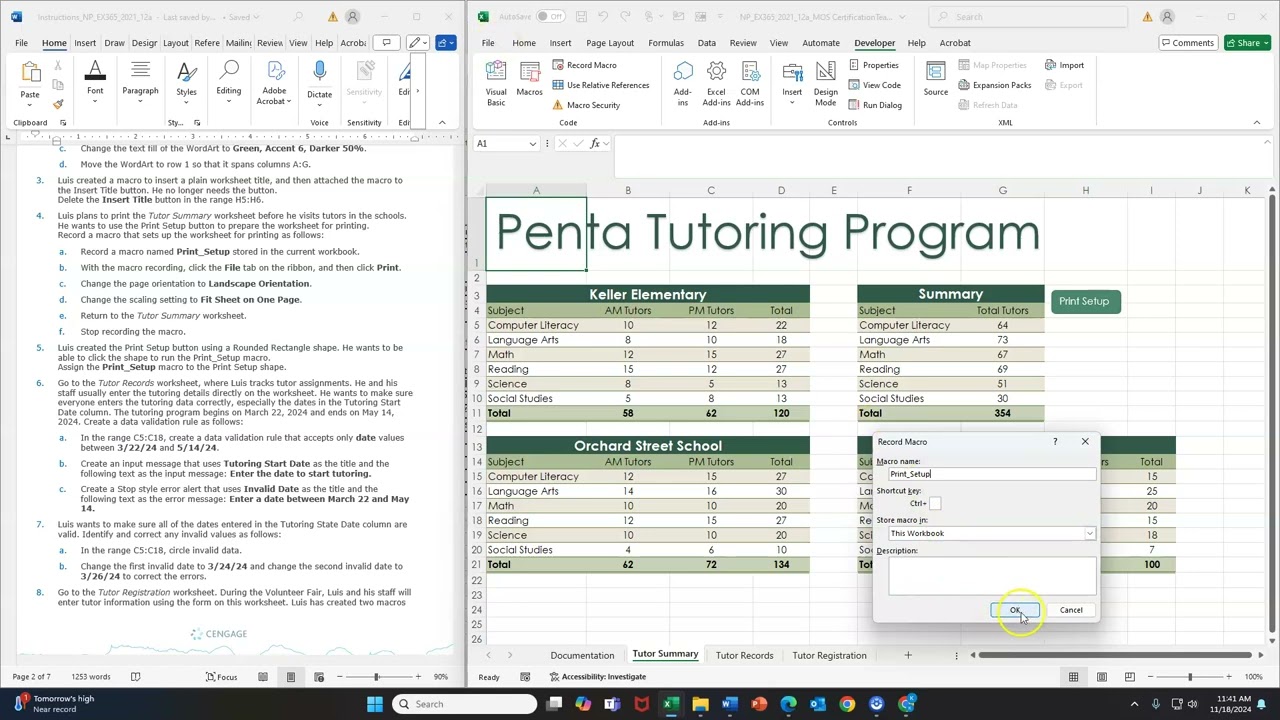Switch Word to Read Mode view

click(x=263, y=677)
